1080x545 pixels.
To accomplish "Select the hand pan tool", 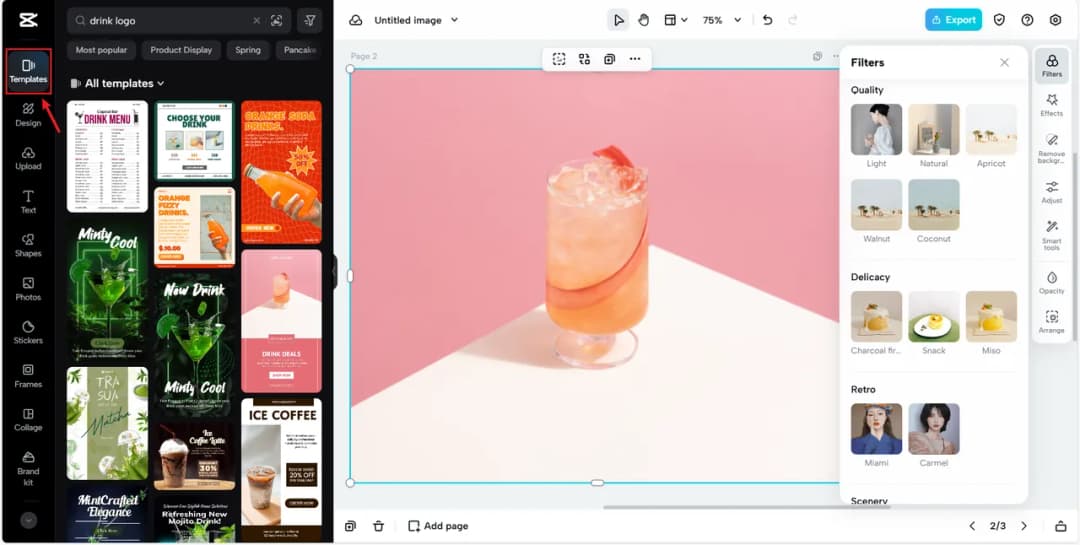I will pos(644,20).
